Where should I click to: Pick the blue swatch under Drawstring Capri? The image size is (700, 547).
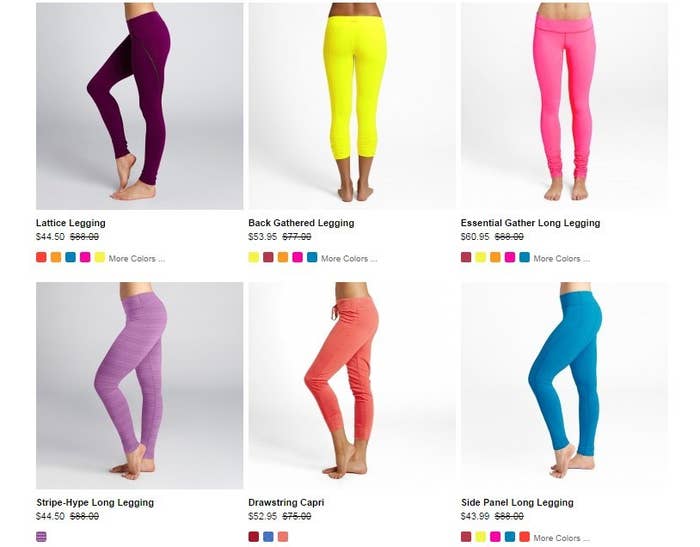coord(268,537)
